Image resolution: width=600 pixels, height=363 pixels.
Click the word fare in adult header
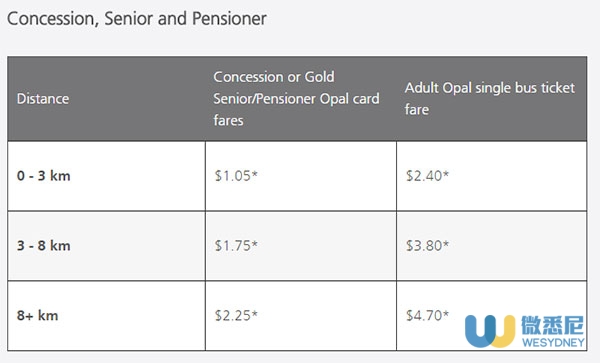pyautogui.click(x=417, y=110)
